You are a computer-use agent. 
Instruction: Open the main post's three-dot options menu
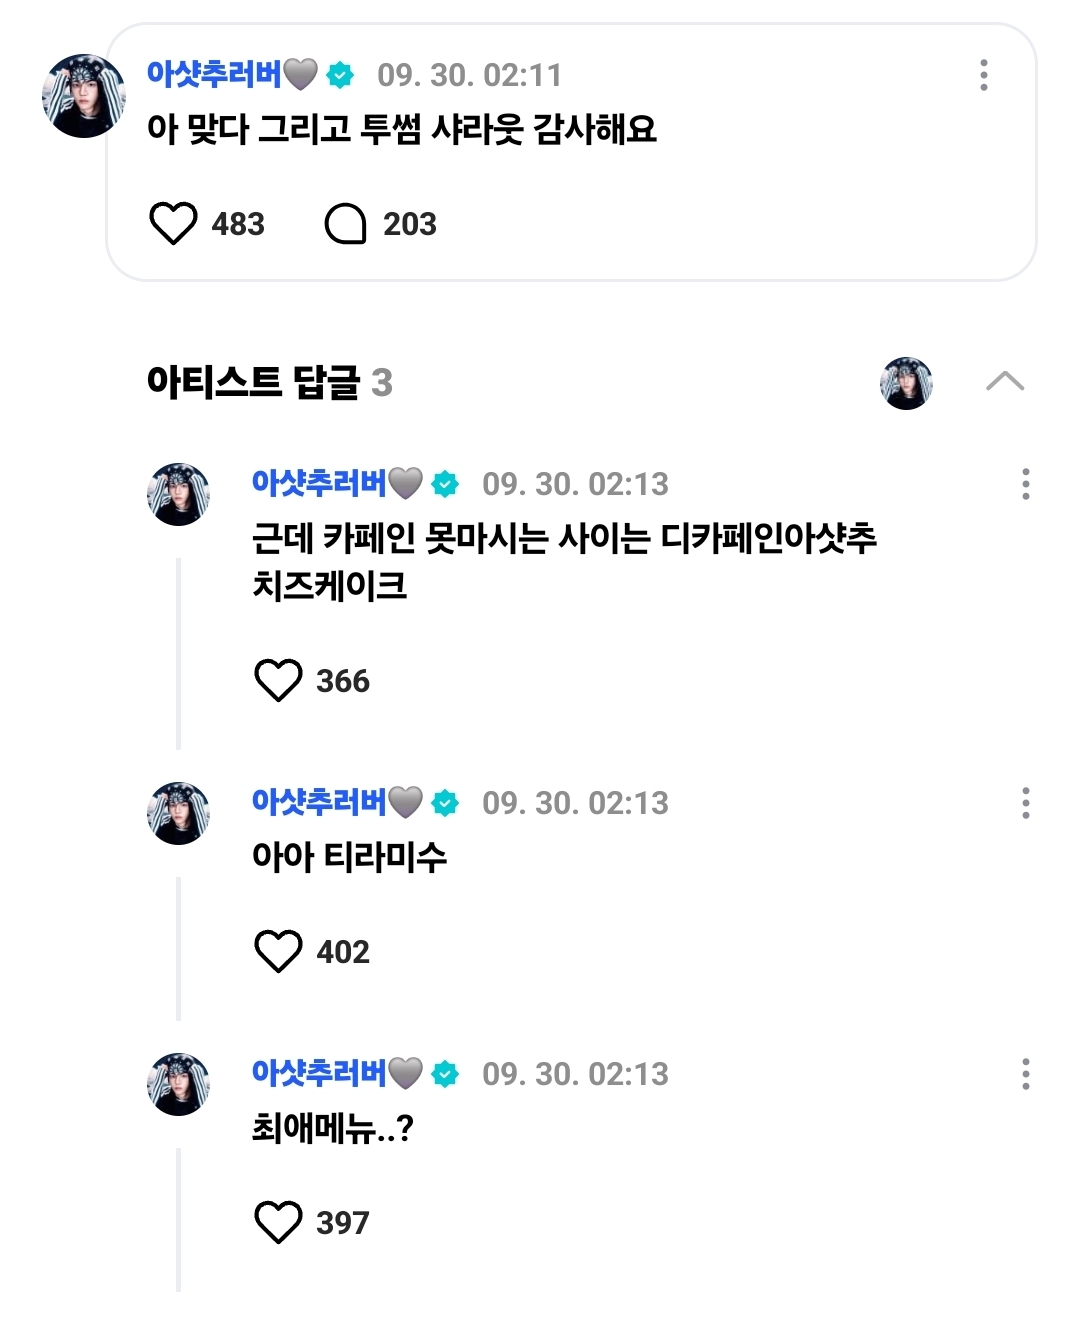click(984, 75)
